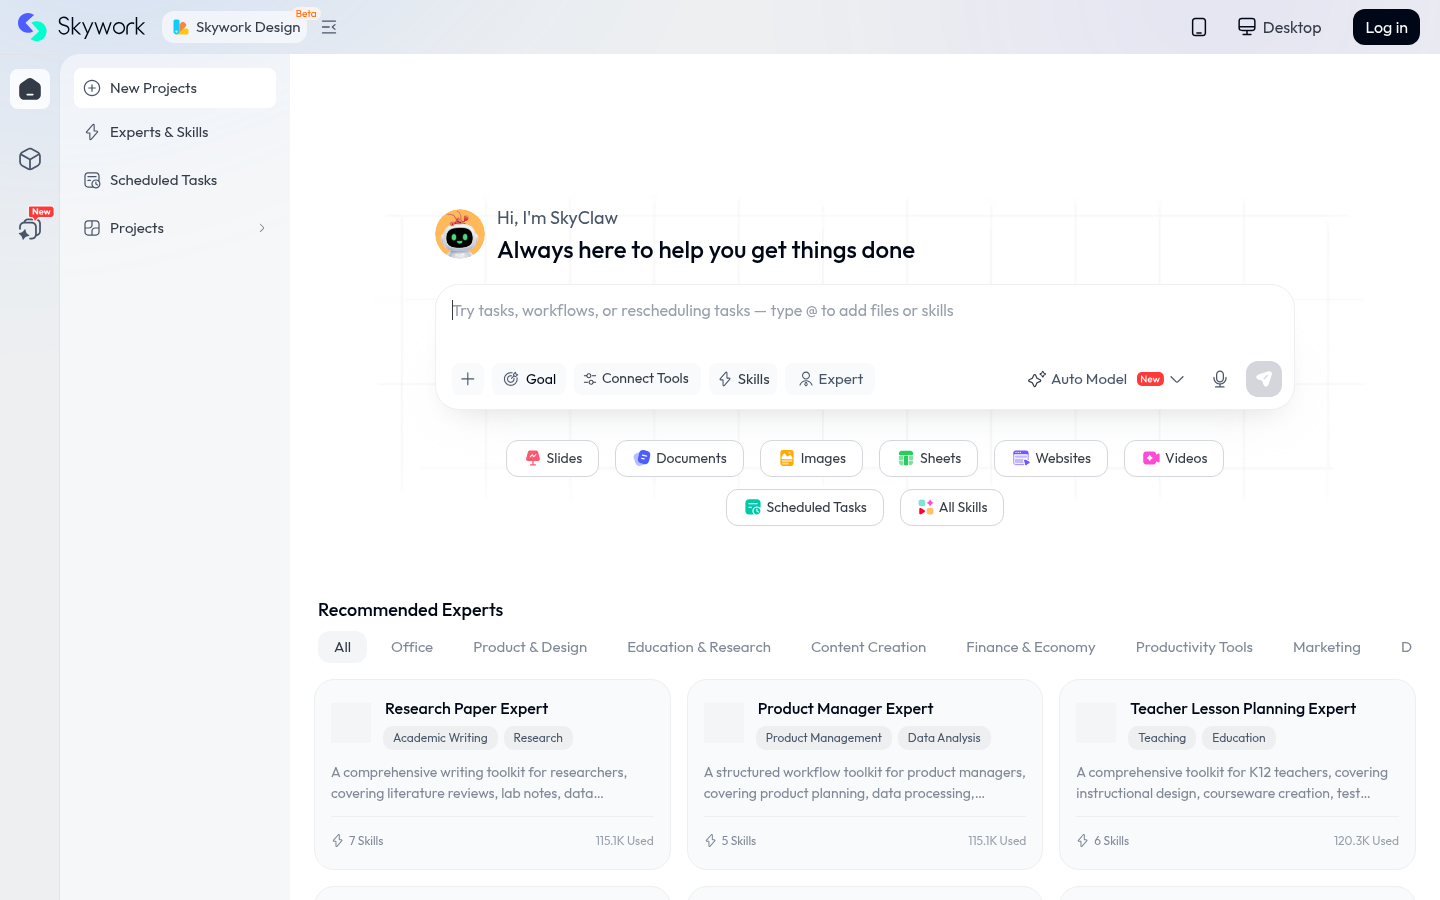1440x900 pixels.
Task: Switch to Productivity Tools tab
Action: (1194, 647)
